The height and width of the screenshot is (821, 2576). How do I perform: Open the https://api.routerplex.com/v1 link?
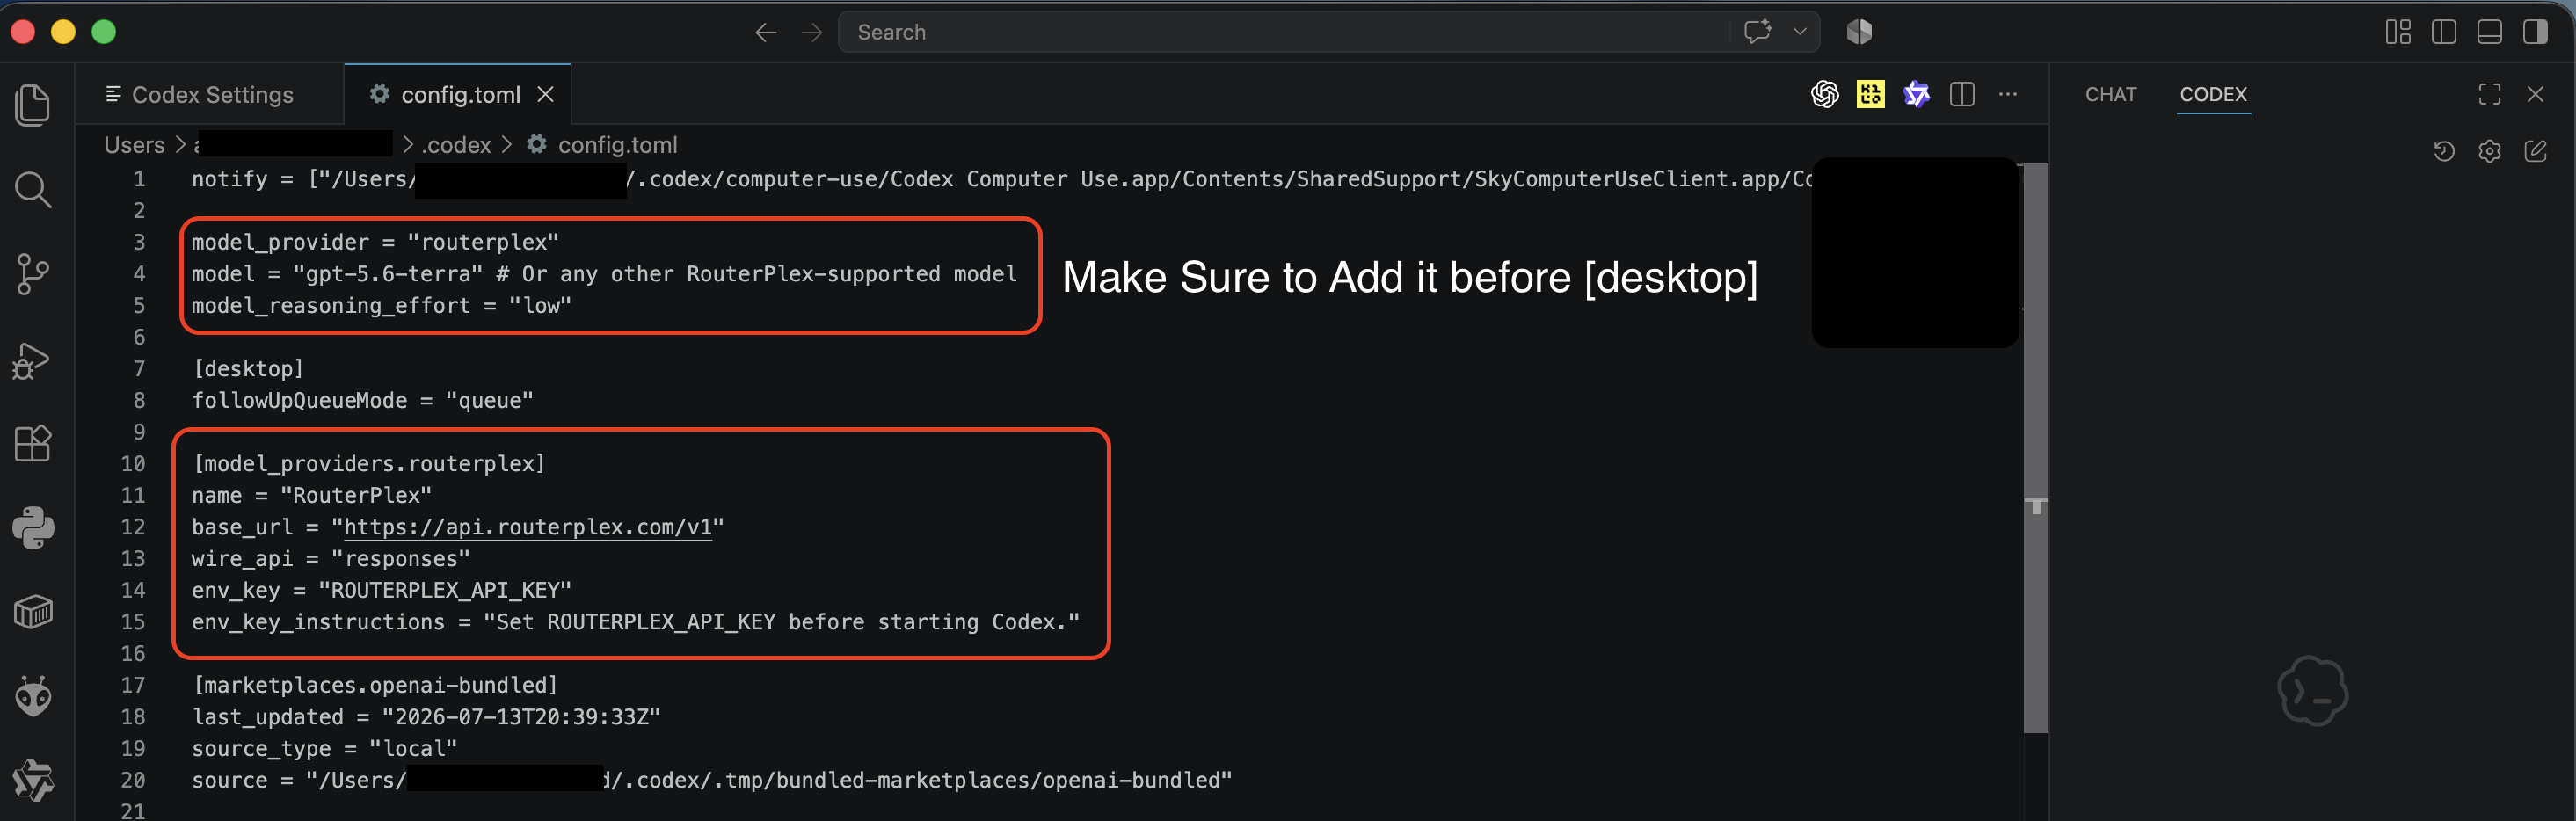click(527, 527)
